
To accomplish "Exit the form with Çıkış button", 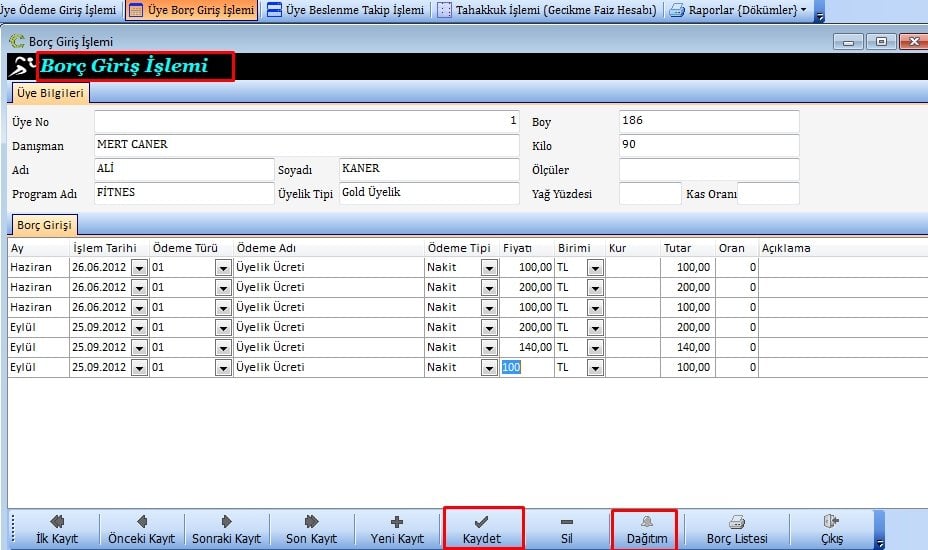I will pyautogui.click(x=831, y=529).
